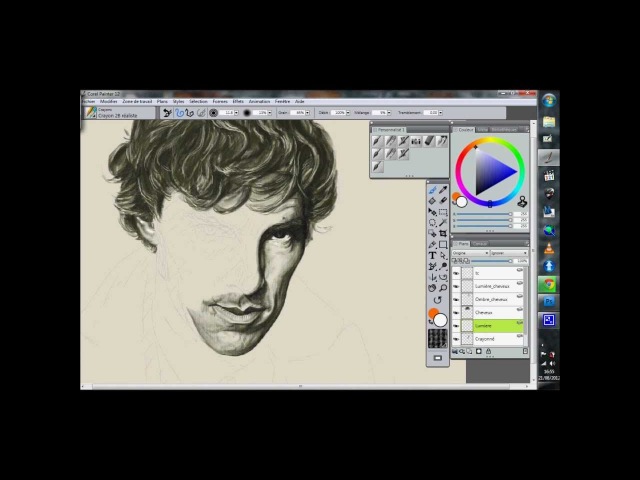640x480 pixels.
Task: Click the brush size value field
Action: pos(227,113)
